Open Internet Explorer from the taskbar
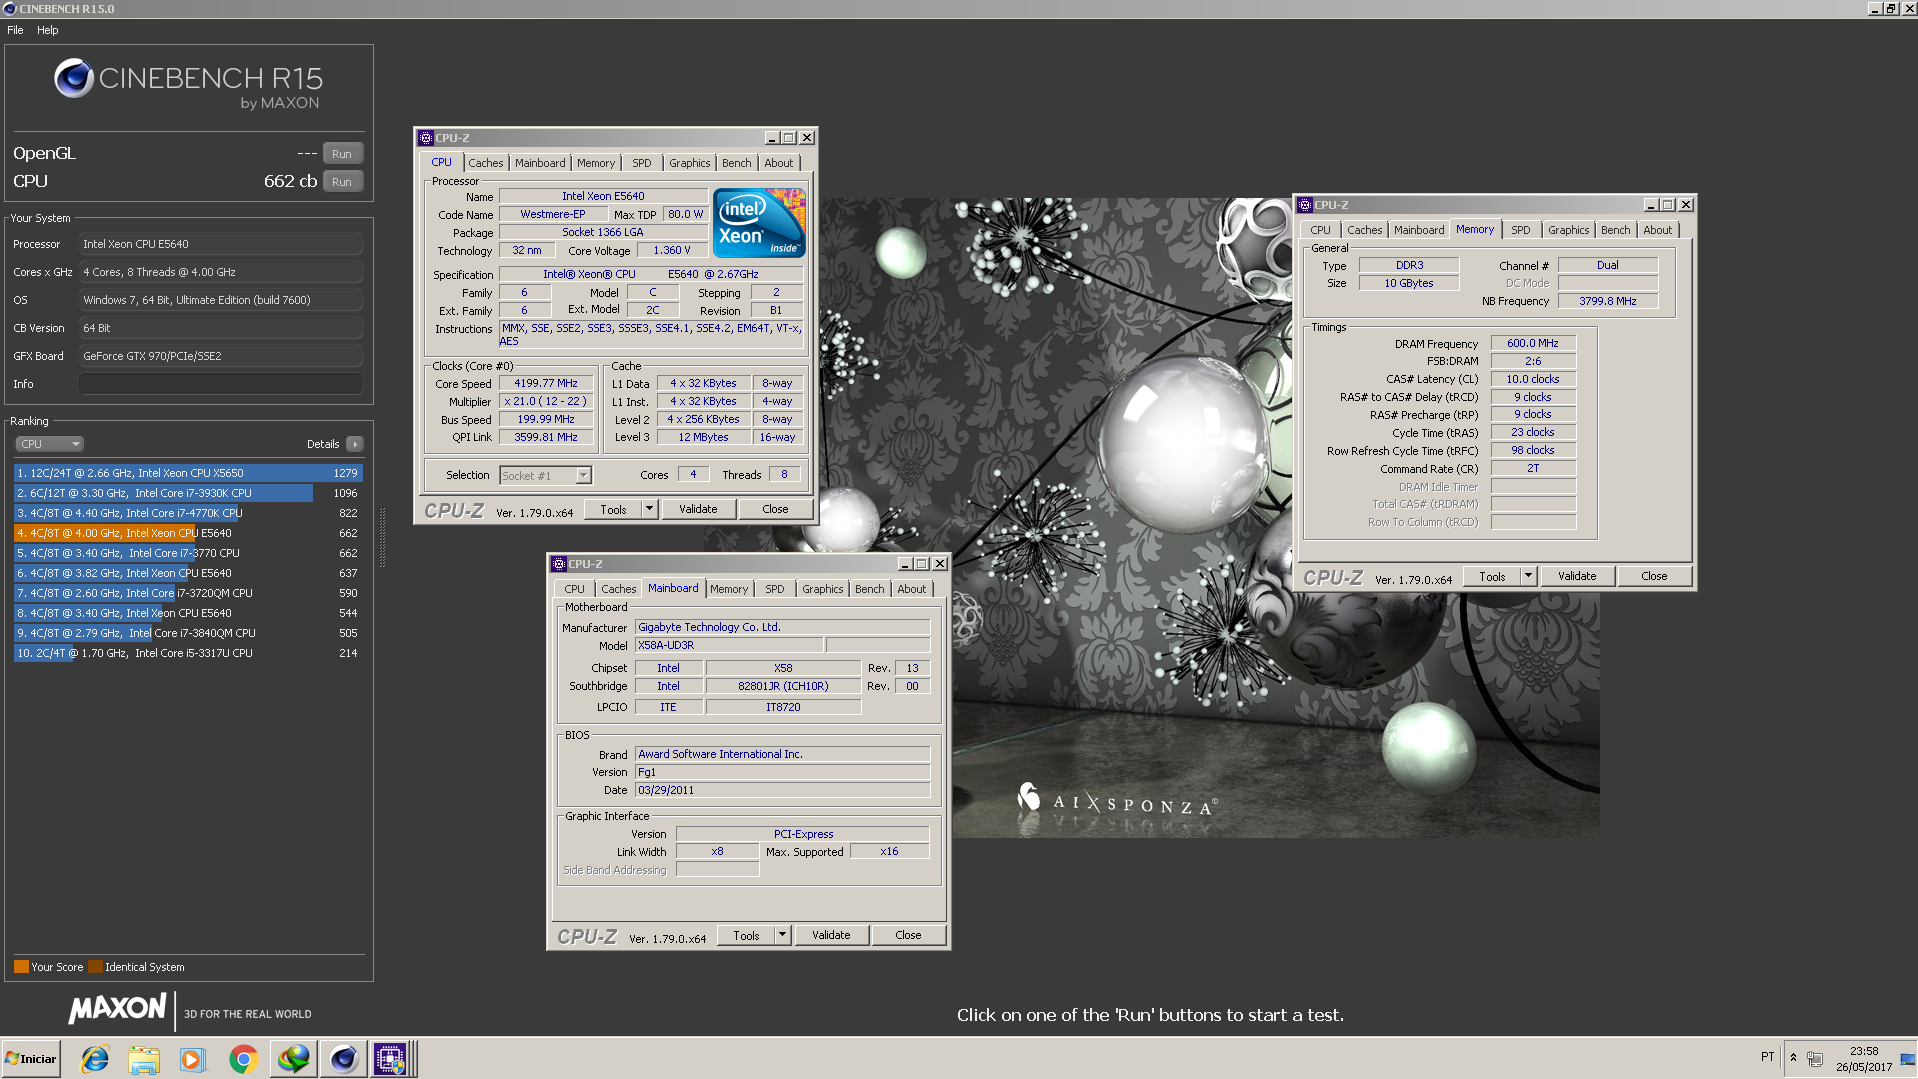 coord(95,1059)
